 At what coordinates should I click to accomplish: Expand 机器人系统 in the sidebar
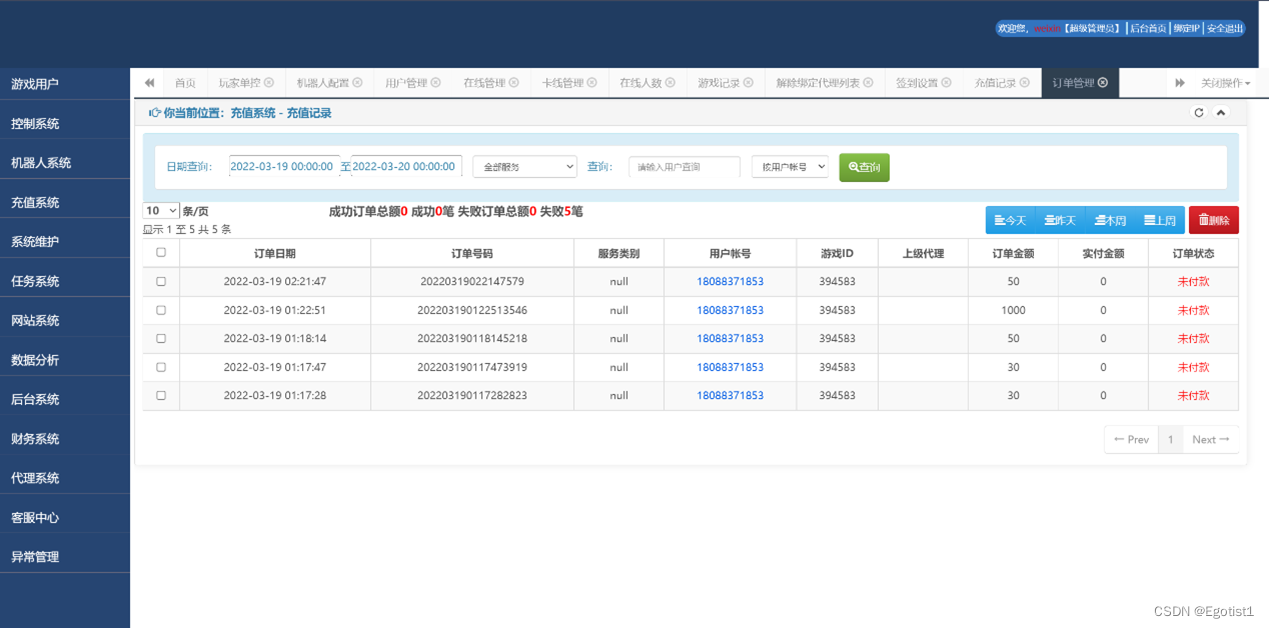pyautogui.click(x=65, y=163)
